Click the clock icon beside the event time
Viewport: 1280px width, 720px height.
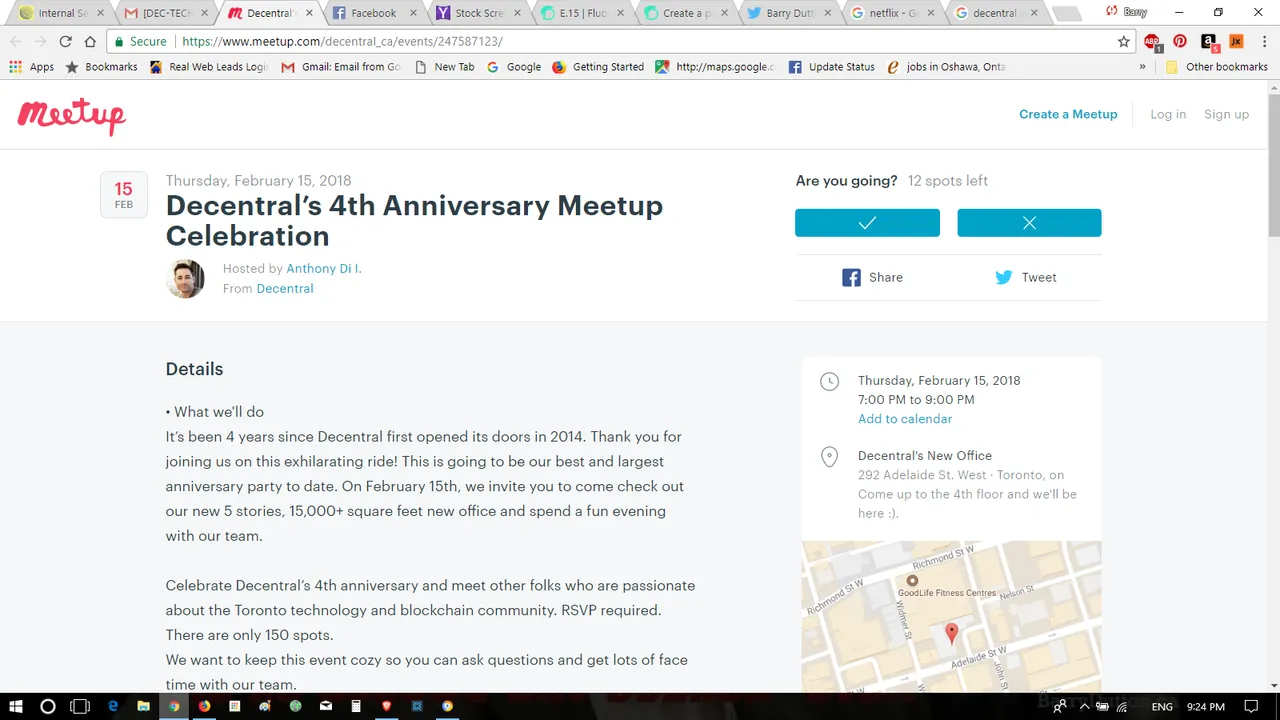pyautogui.click(x=829, y=381)
